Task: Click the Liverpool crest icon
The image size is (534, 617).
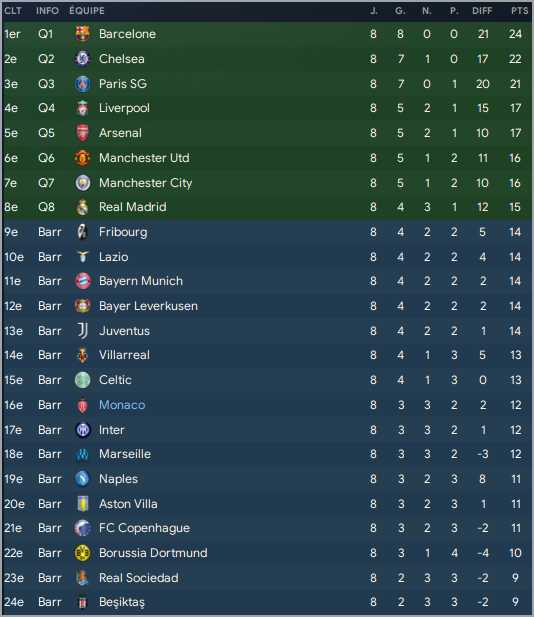Action: [x=82, y=108]
